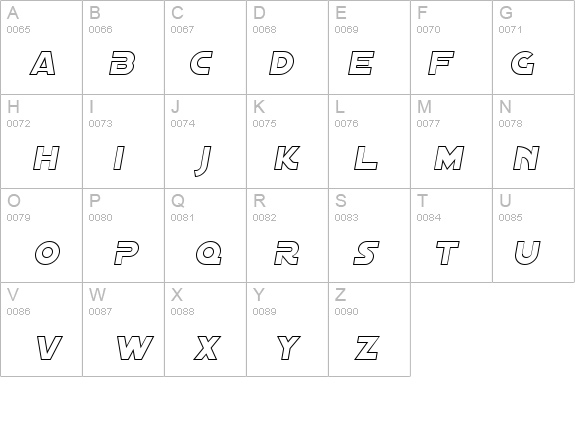The height and width of the screenshot is (421, 575).
Task: Click the glyph cell labeled 0078
Action: click(534, 142)
